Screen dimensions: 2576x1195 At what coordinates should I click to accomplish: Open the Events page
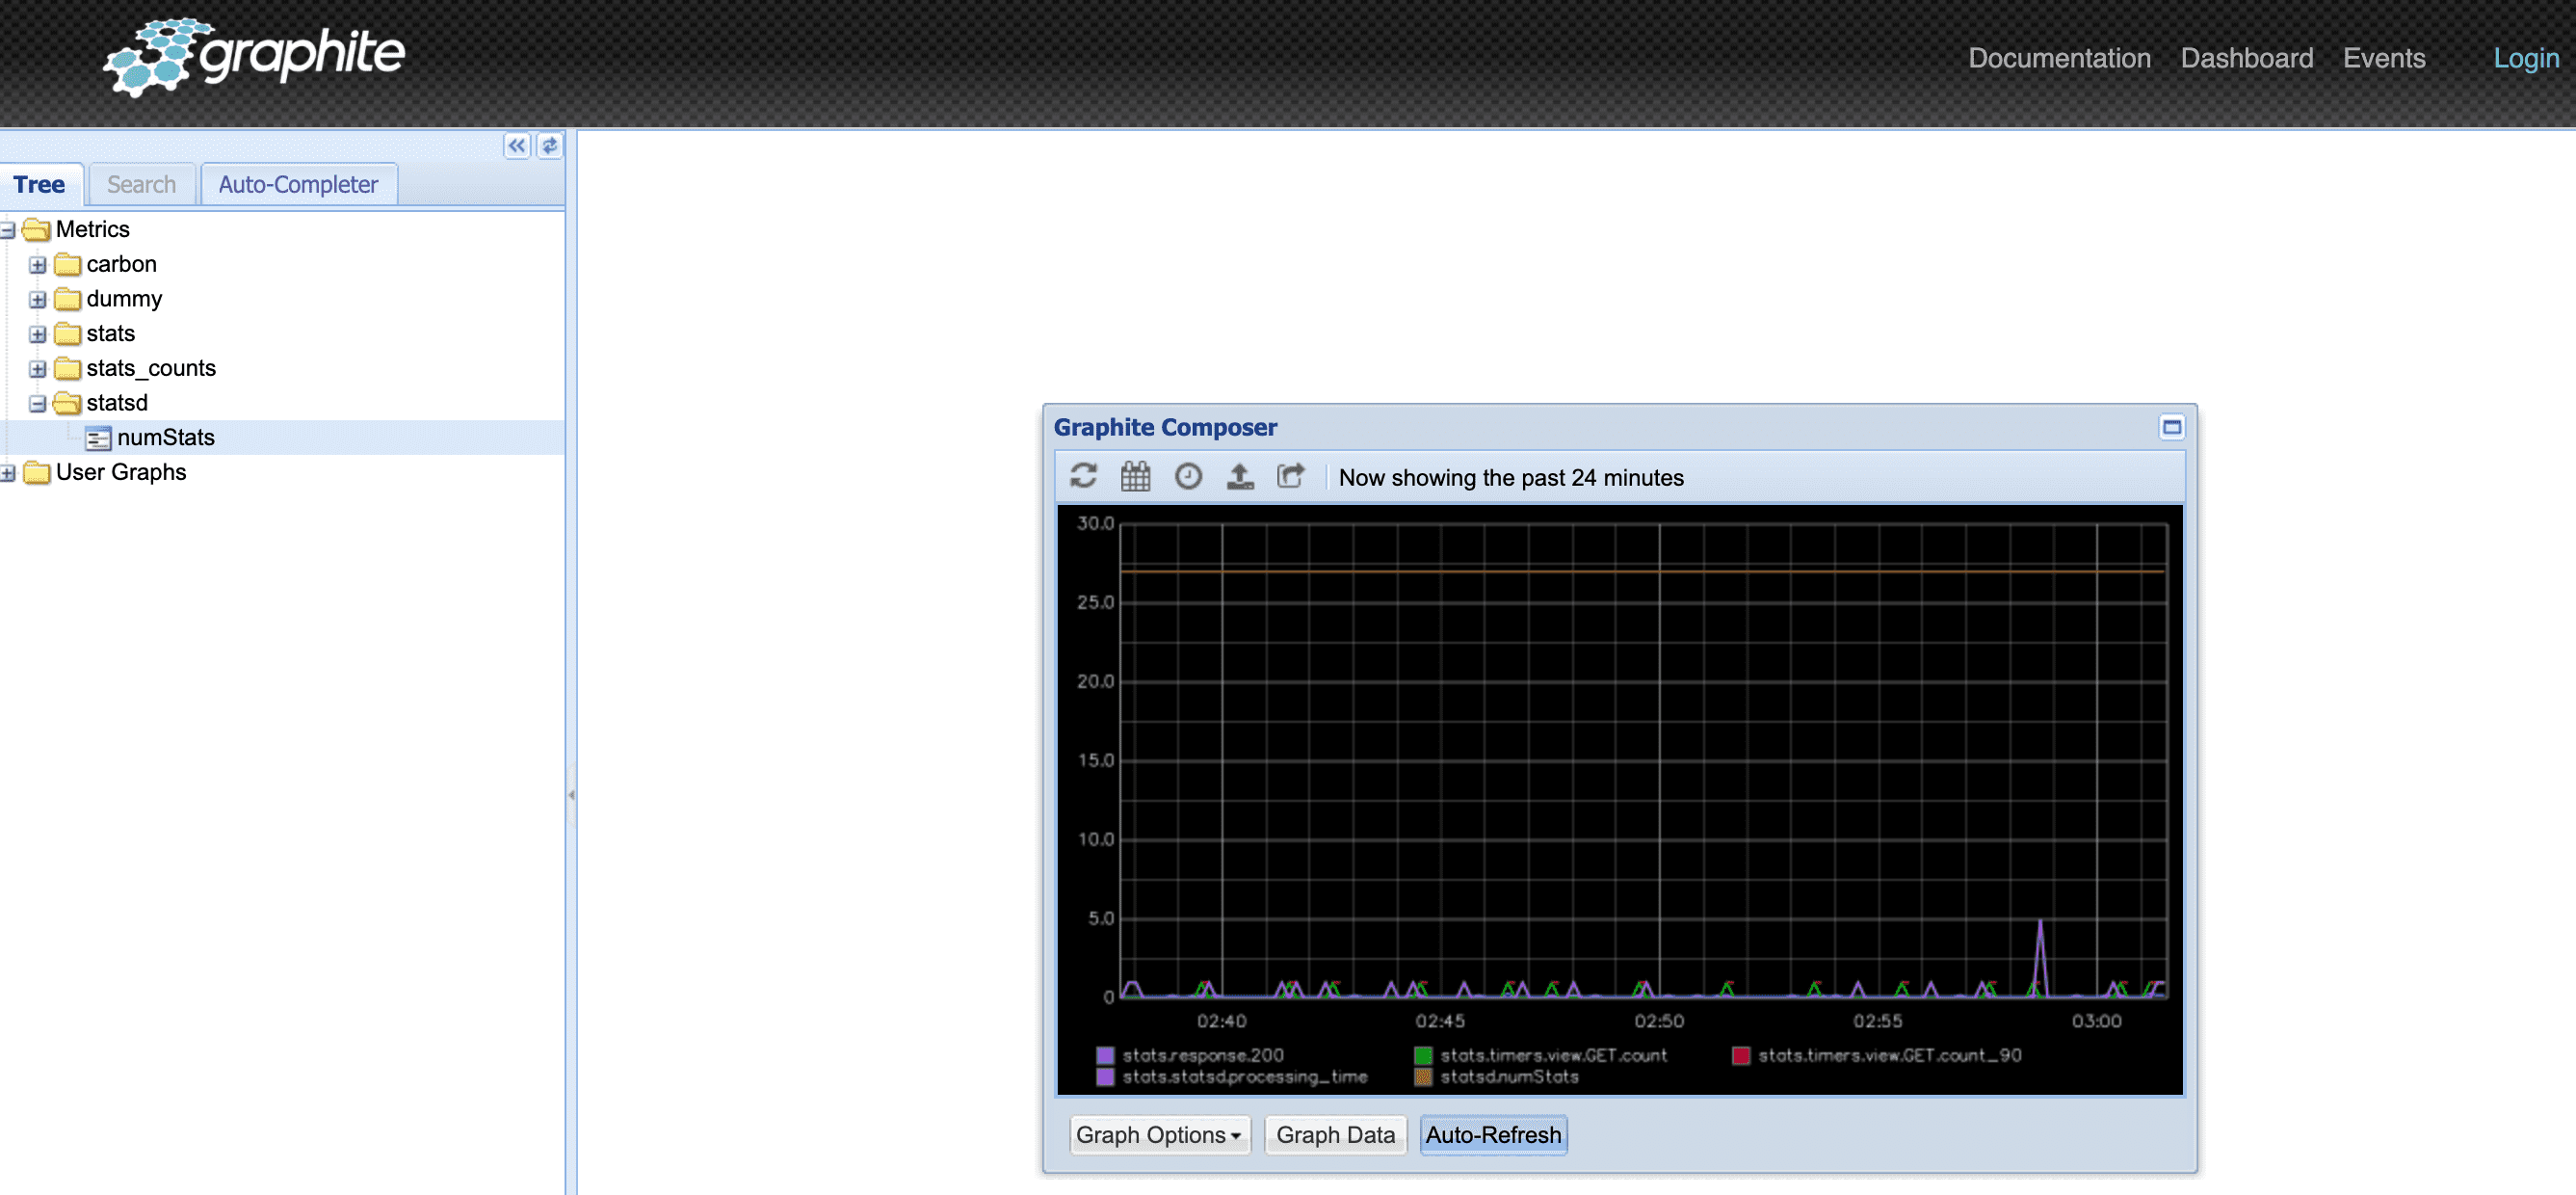[x=2384, y=58]
